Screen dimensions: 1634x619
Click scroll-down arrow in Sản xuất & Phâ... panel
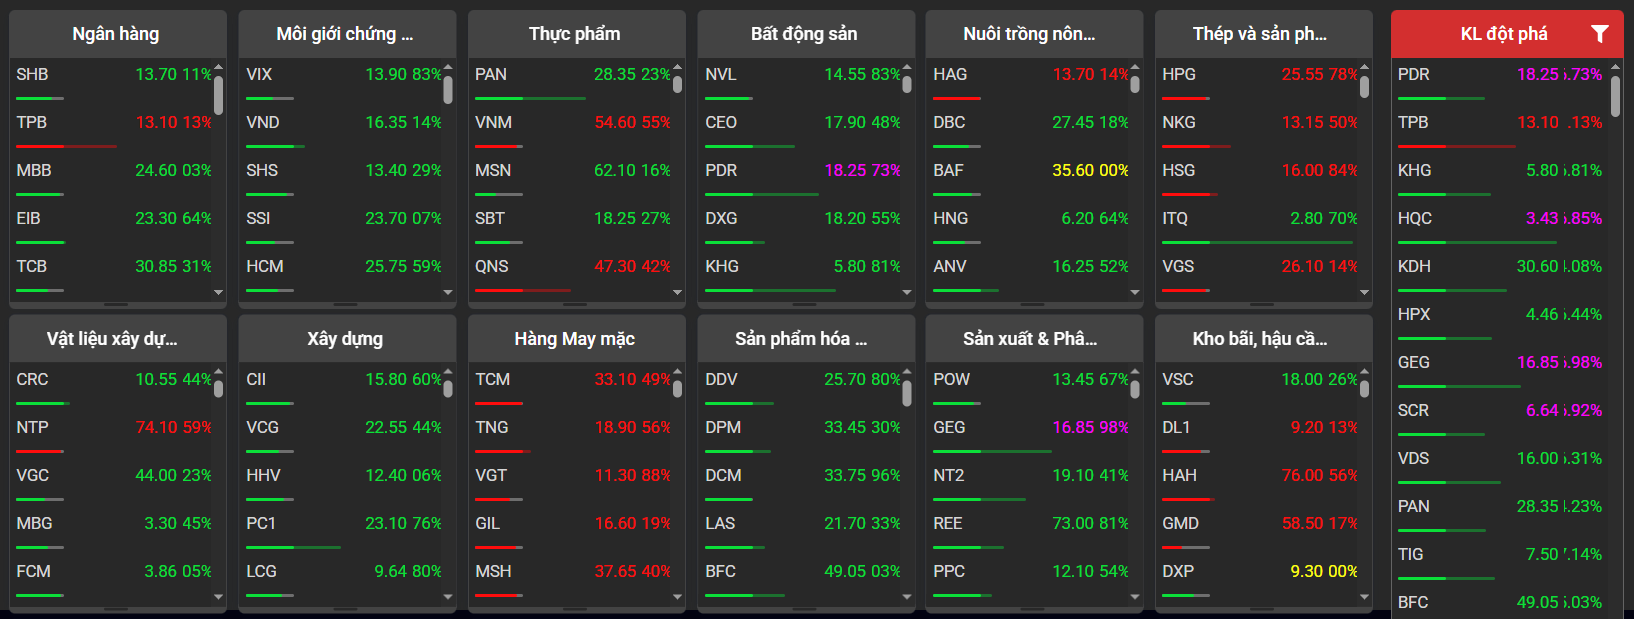click(1135, 597)
